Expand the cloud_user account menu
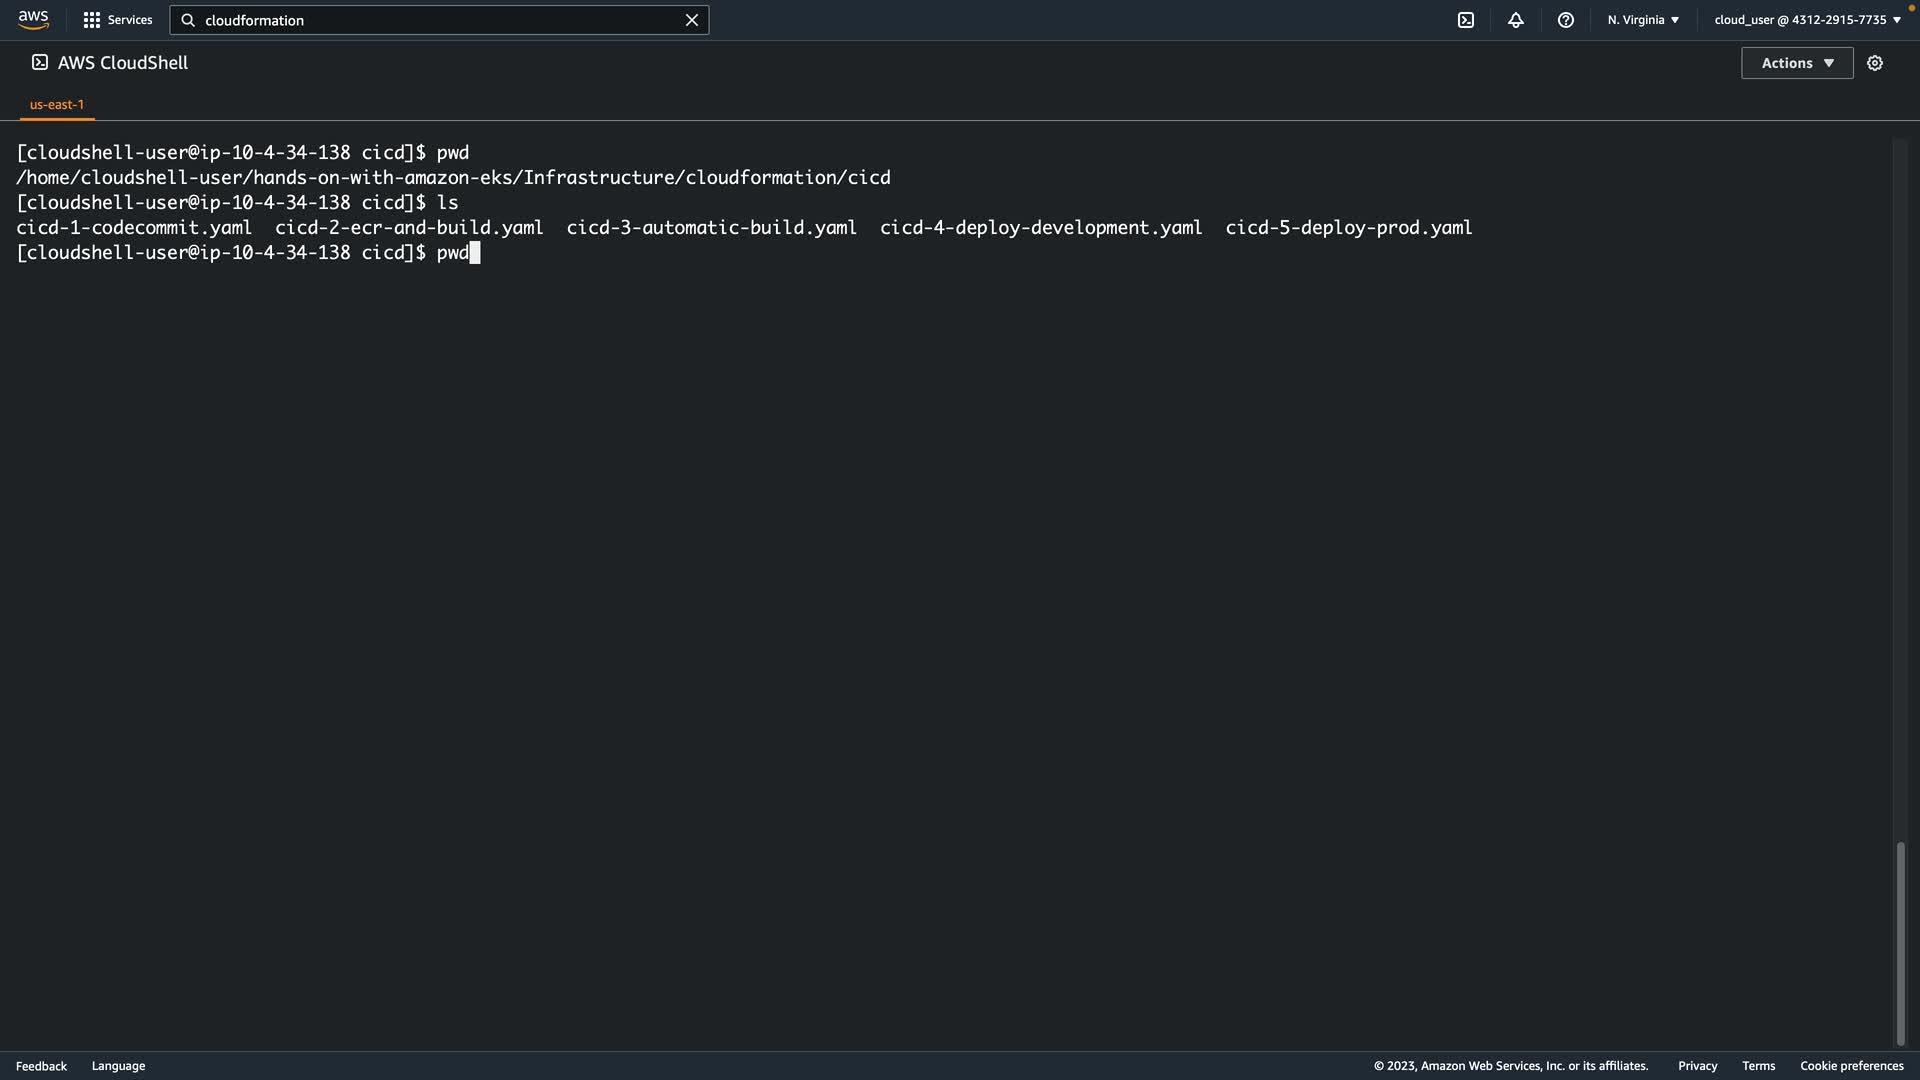This screenshot has width=1920, height=1080. point(1807,20)
